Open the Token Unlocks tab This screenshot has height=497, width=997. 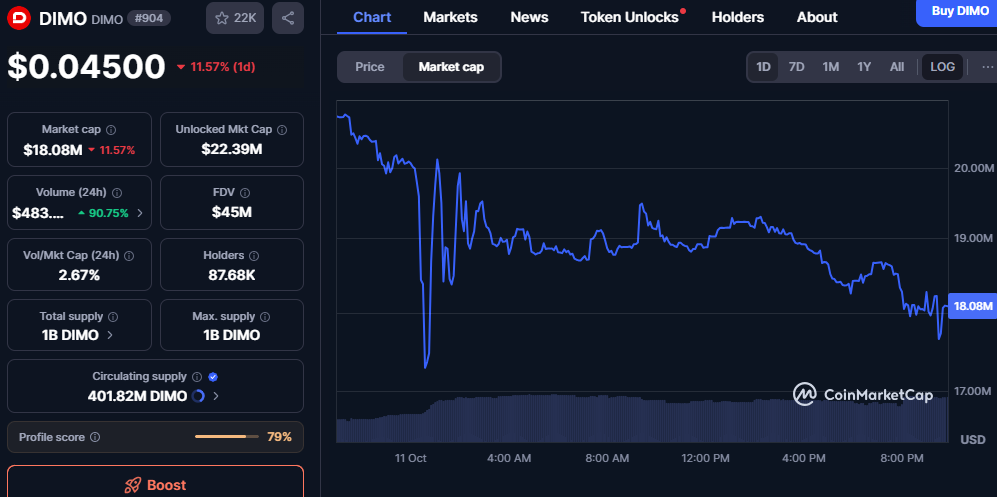pos(630,17)
